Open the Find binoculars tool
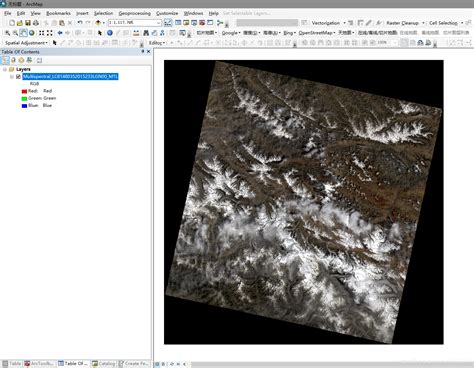The image size is (474, 368). tap(146, 33)
